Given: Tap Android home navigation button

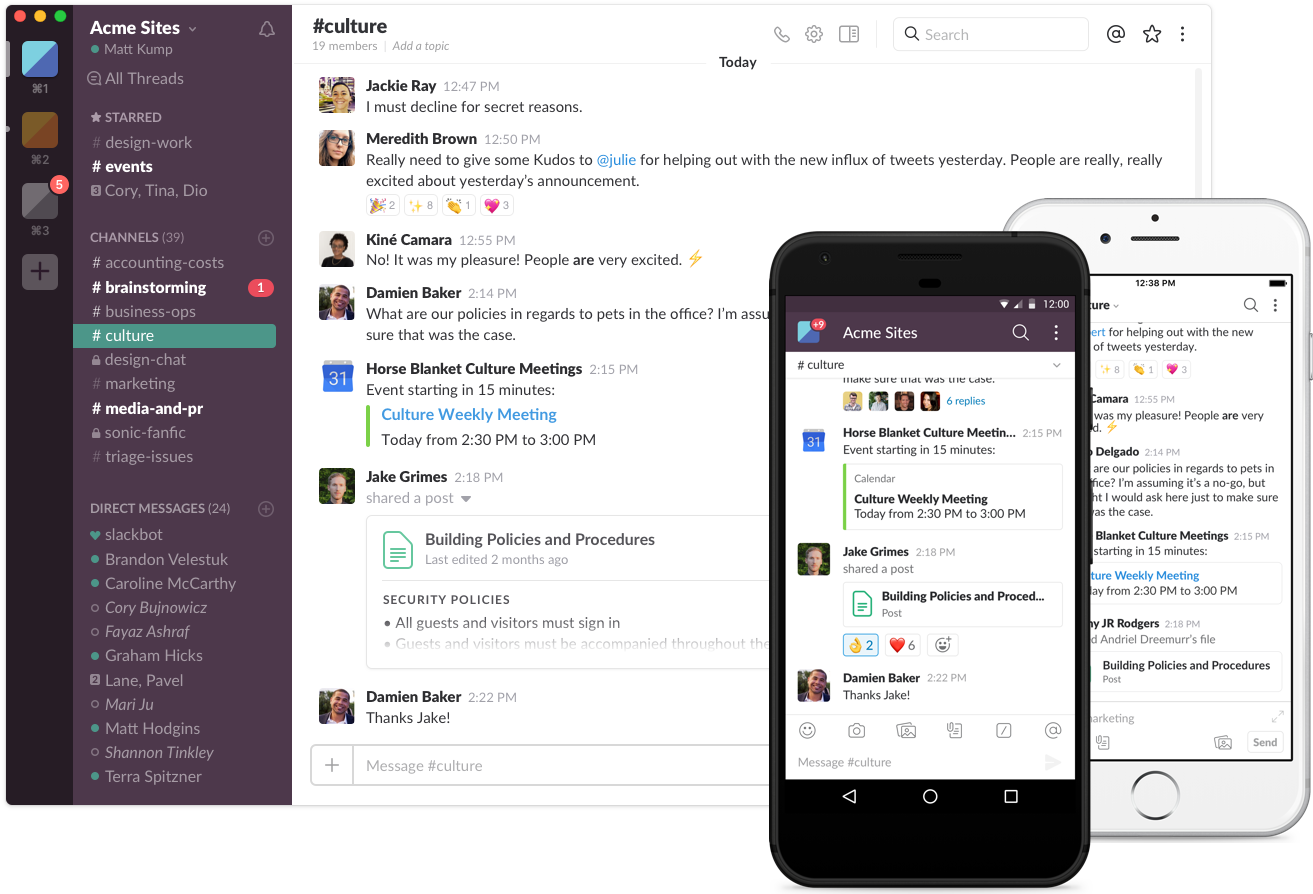Looking at the screenshot, I should (930, 797).
